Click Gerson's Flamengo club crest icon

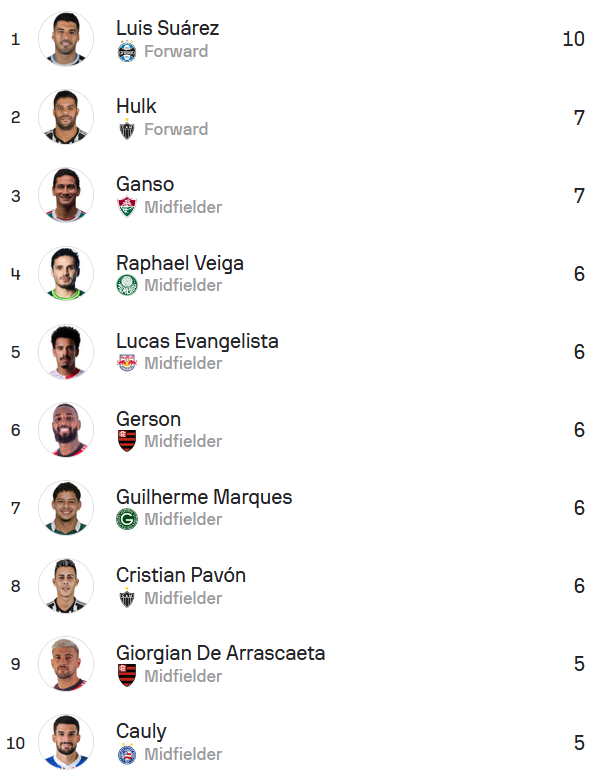(x=127, y=442)
